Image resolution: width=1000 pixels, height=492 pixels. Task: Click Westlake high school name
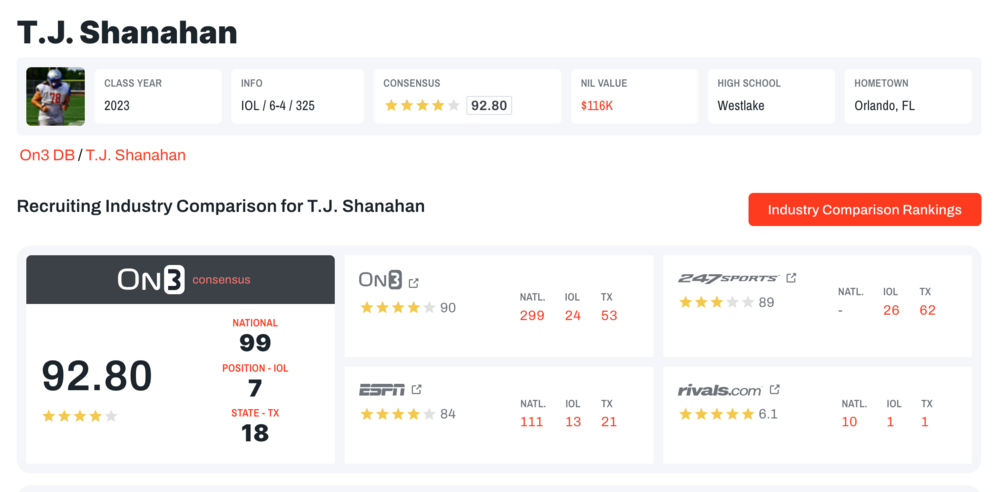point(741,105)
